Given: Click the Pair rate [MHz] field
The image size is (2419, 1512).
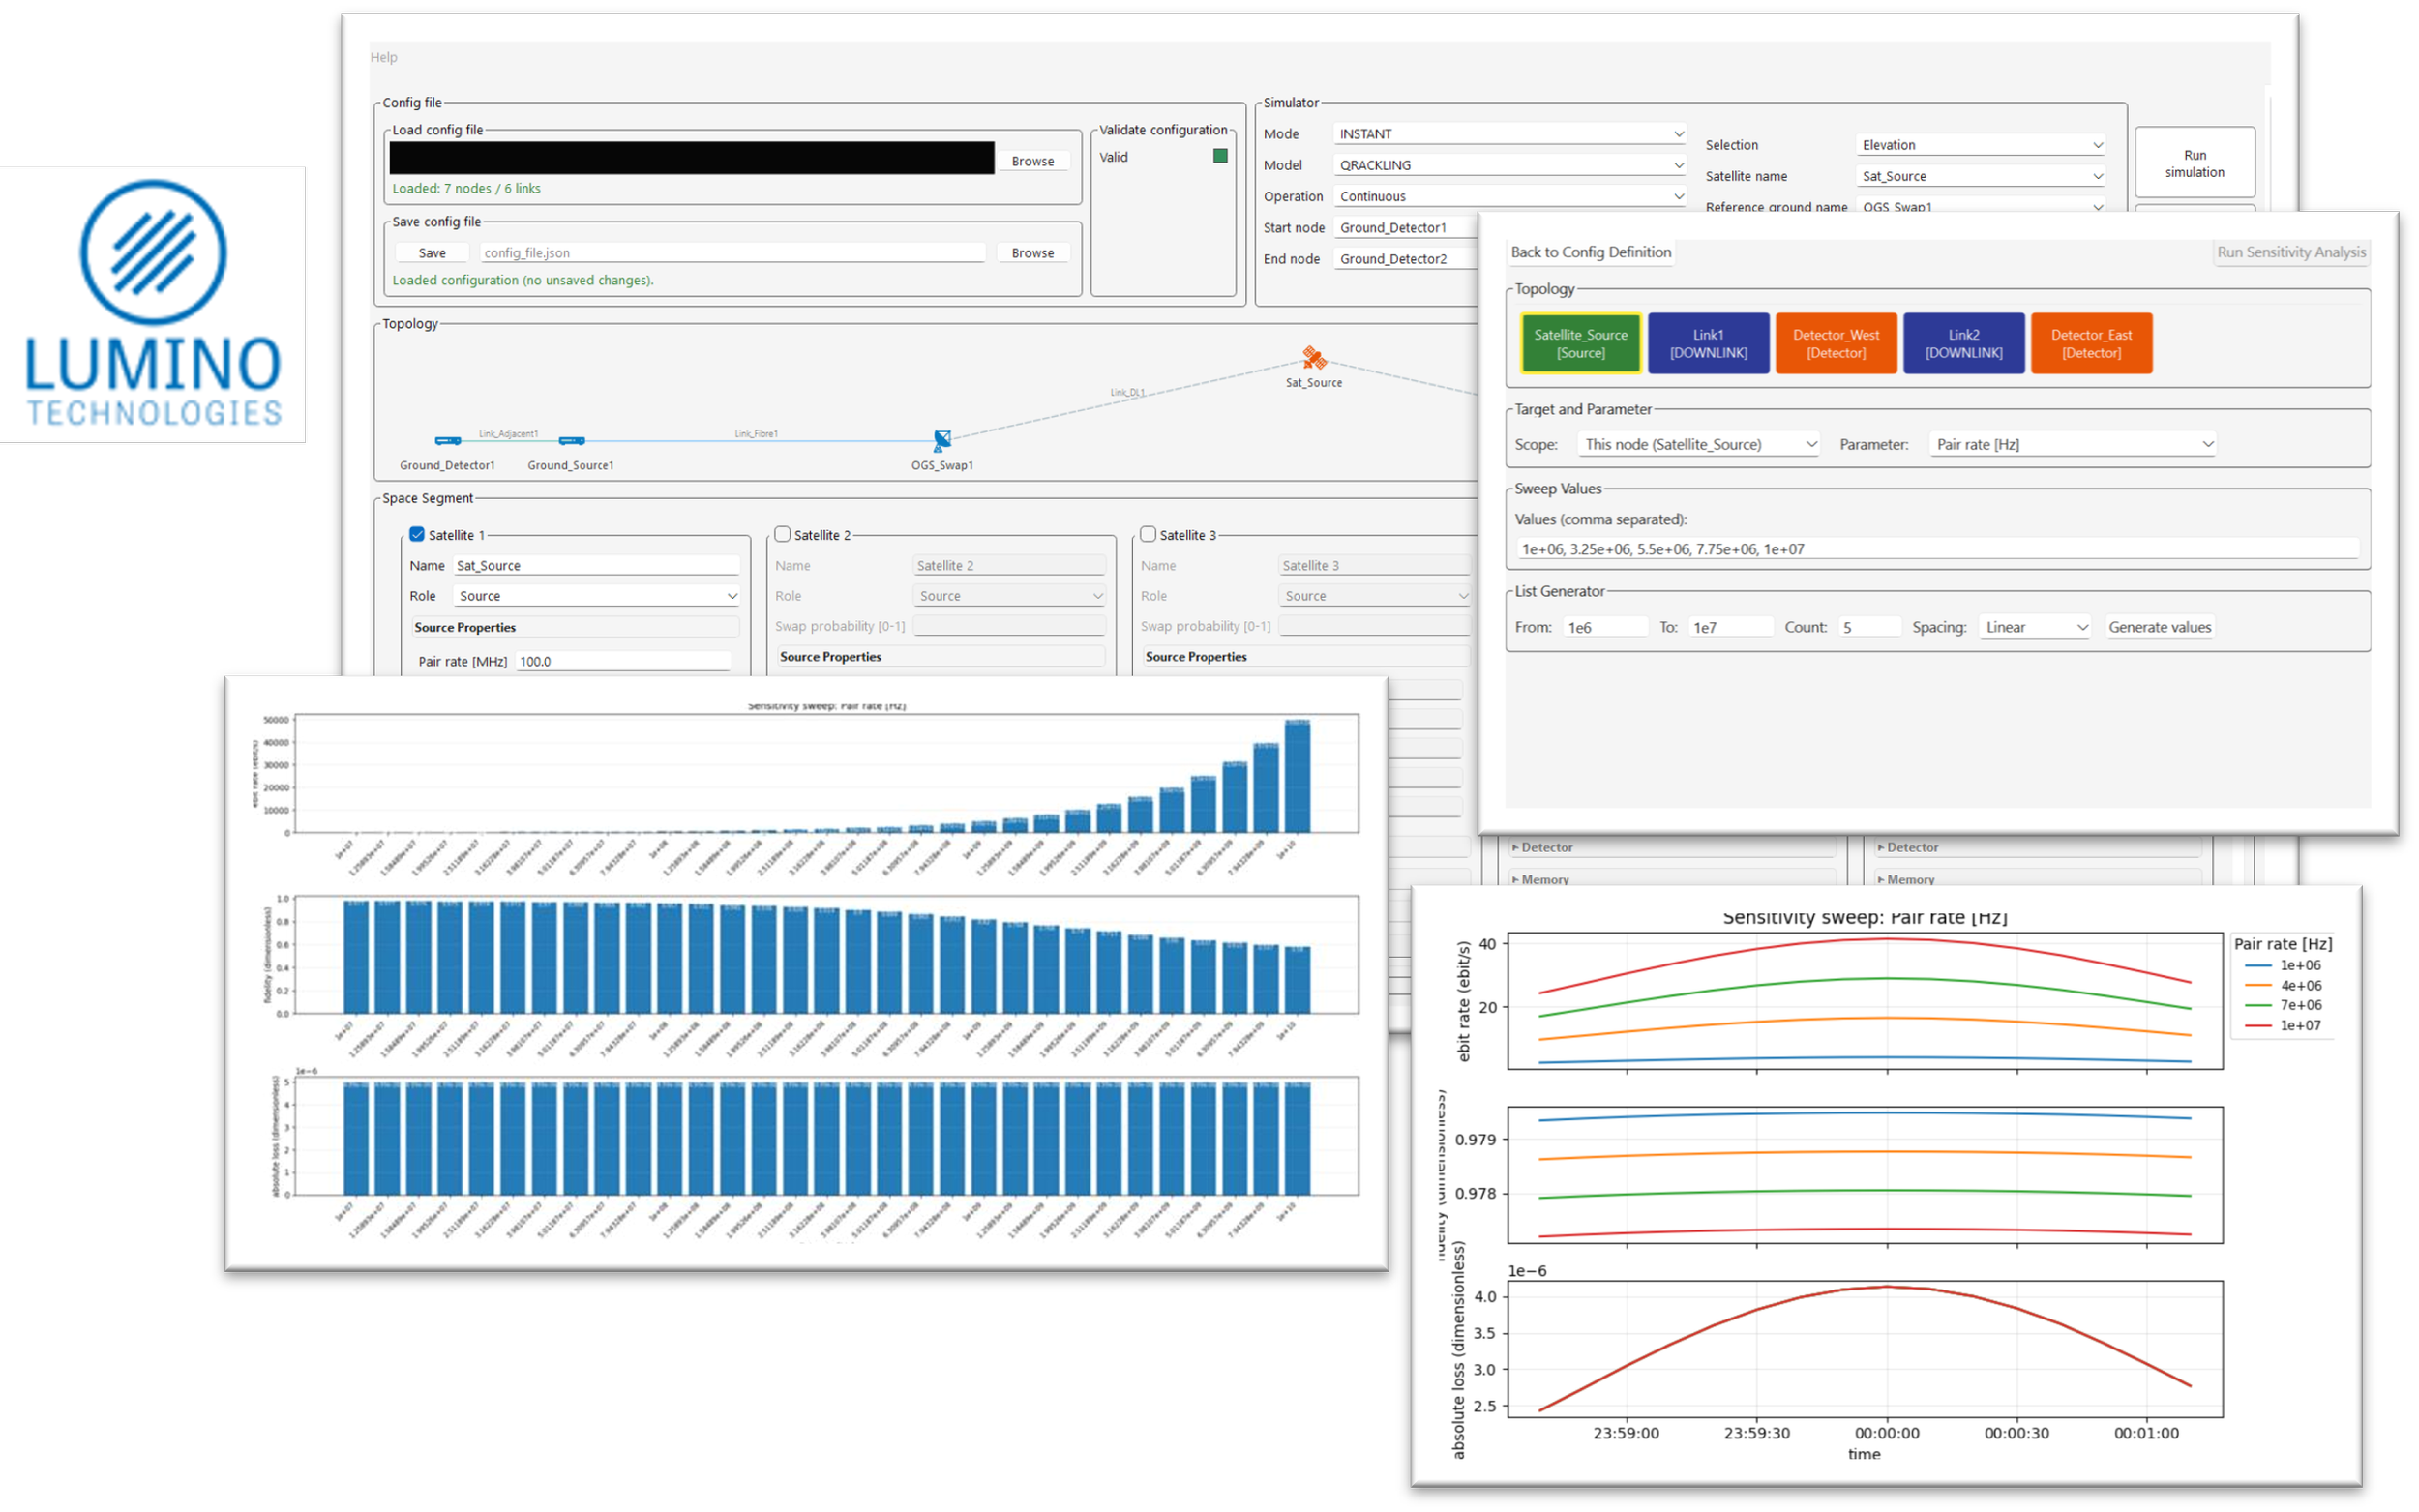Looking at the screenshot, I should tap(623, 661).
